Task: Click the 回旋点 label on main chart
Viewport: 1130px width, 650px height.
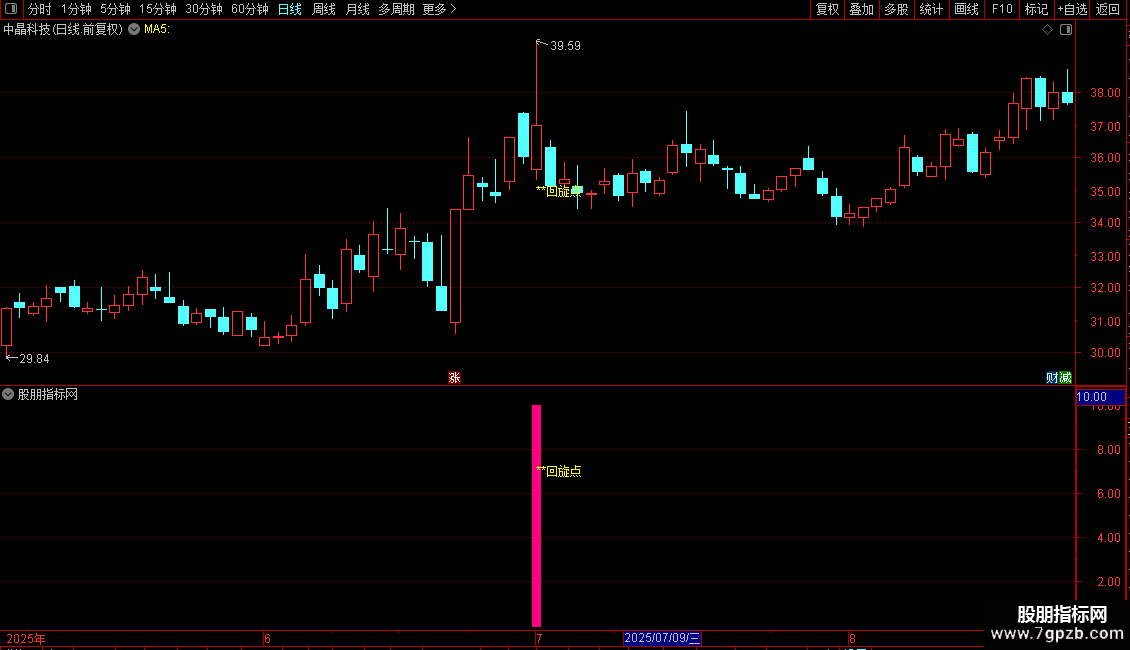Action: (560, 191)
